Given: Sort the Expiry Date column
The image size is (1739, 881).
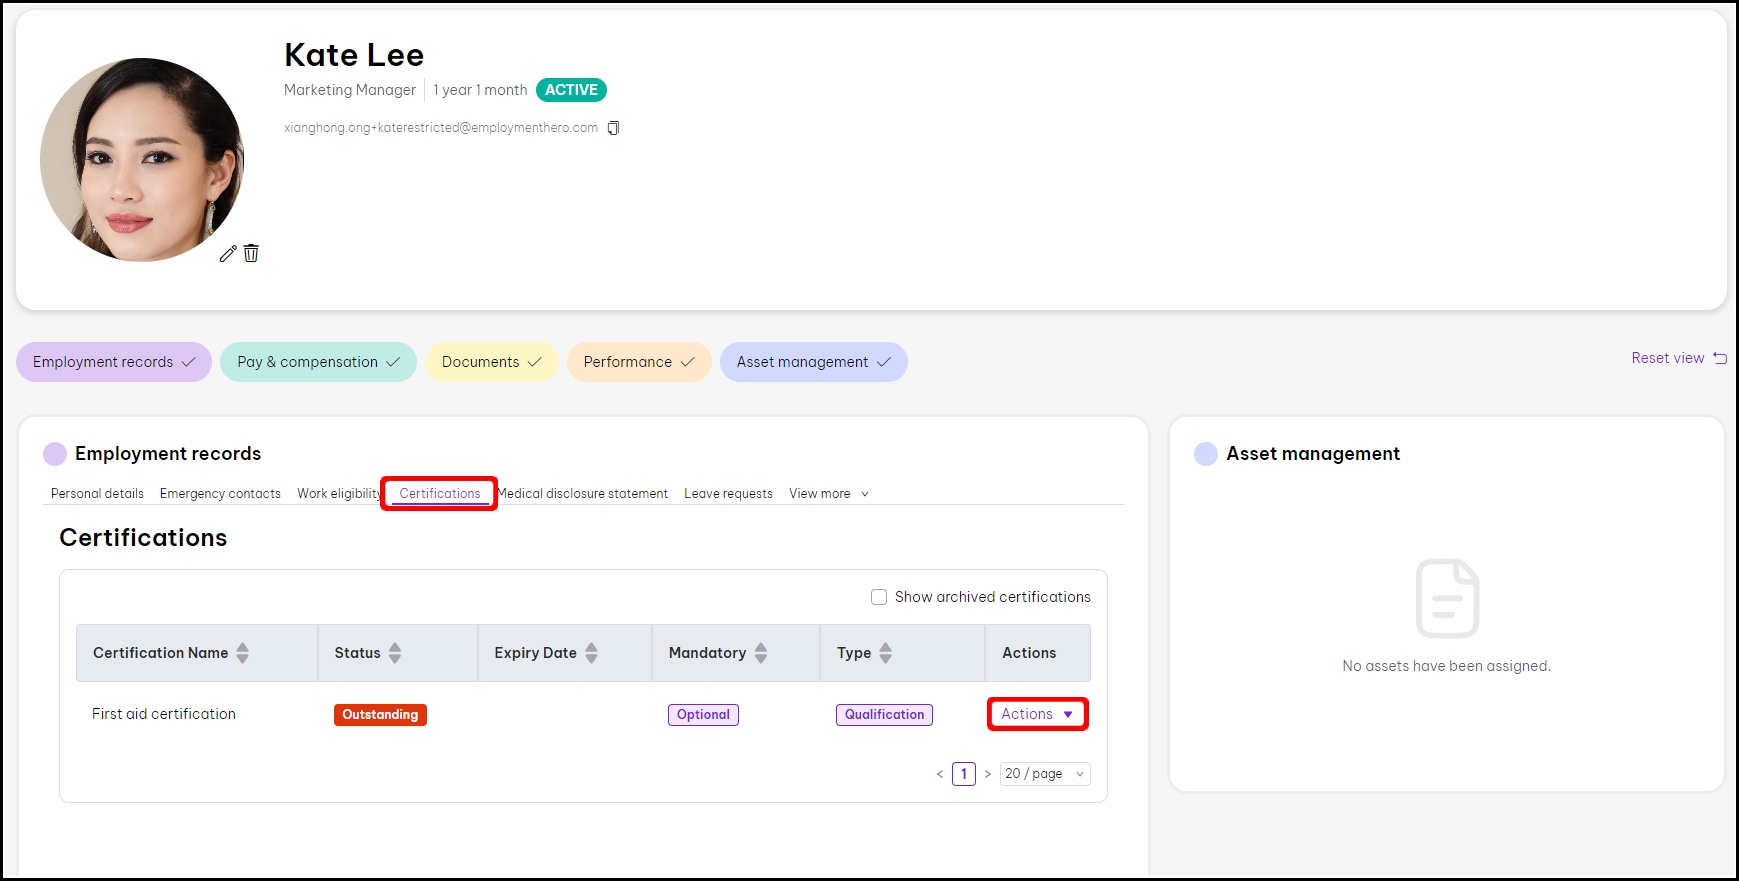Looking at the screenshot, I should pos(591,653).
